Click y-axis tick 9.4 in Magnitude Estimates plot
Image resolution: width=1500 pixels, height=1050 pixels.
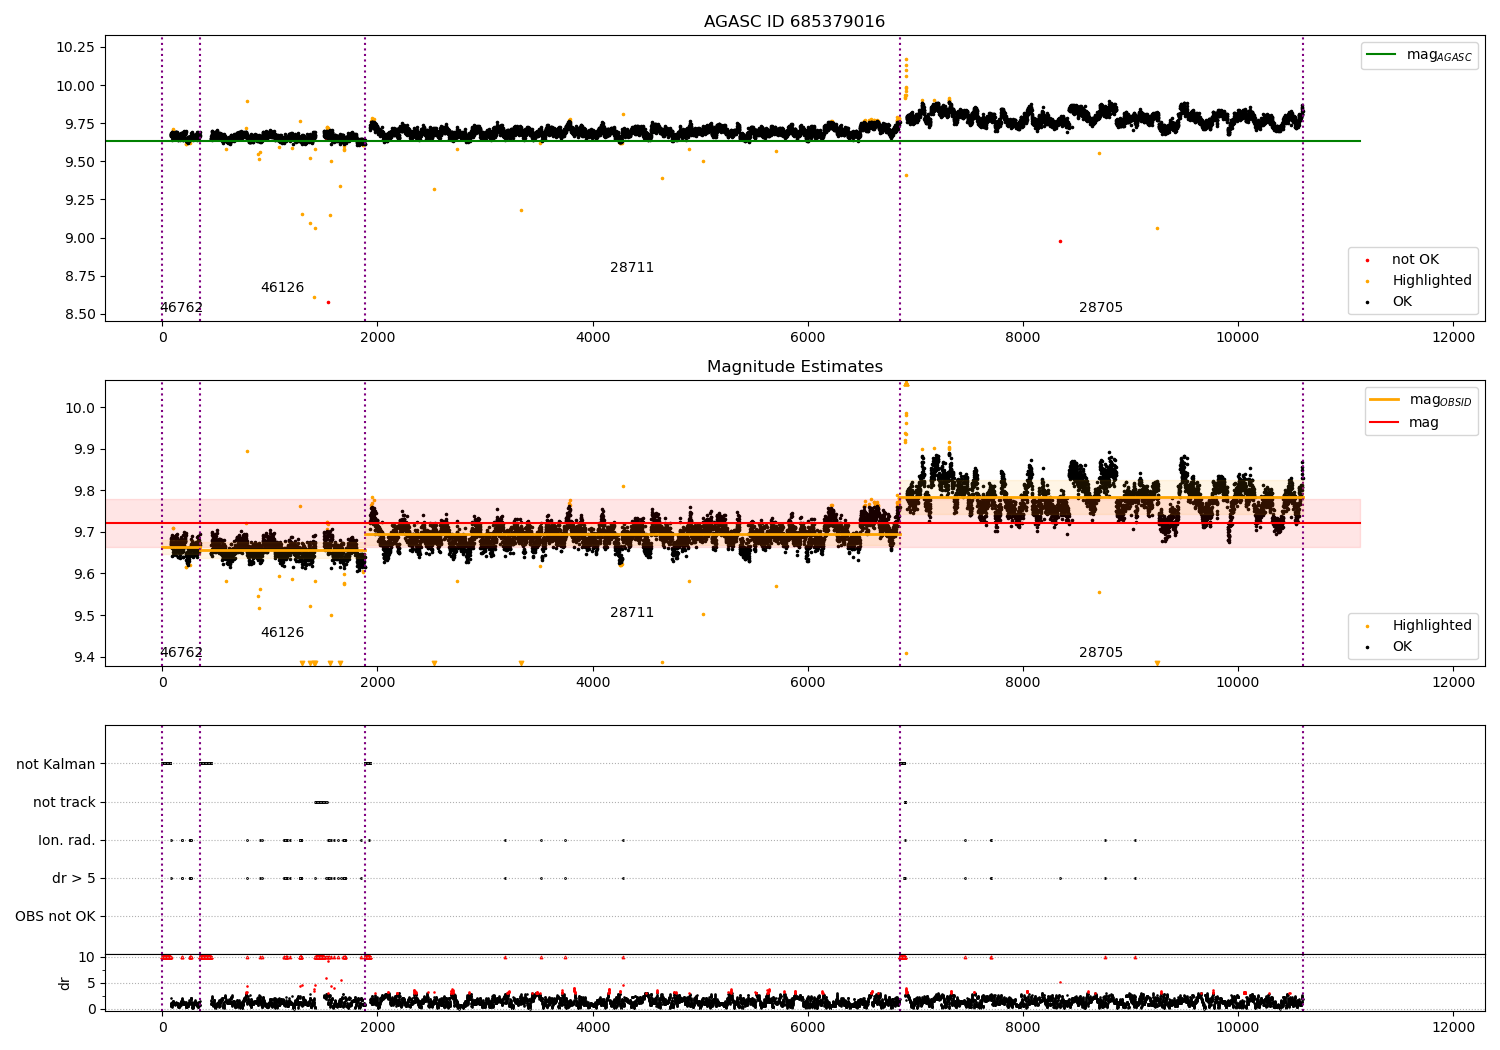pyautogui.click(x=83, y=657)
